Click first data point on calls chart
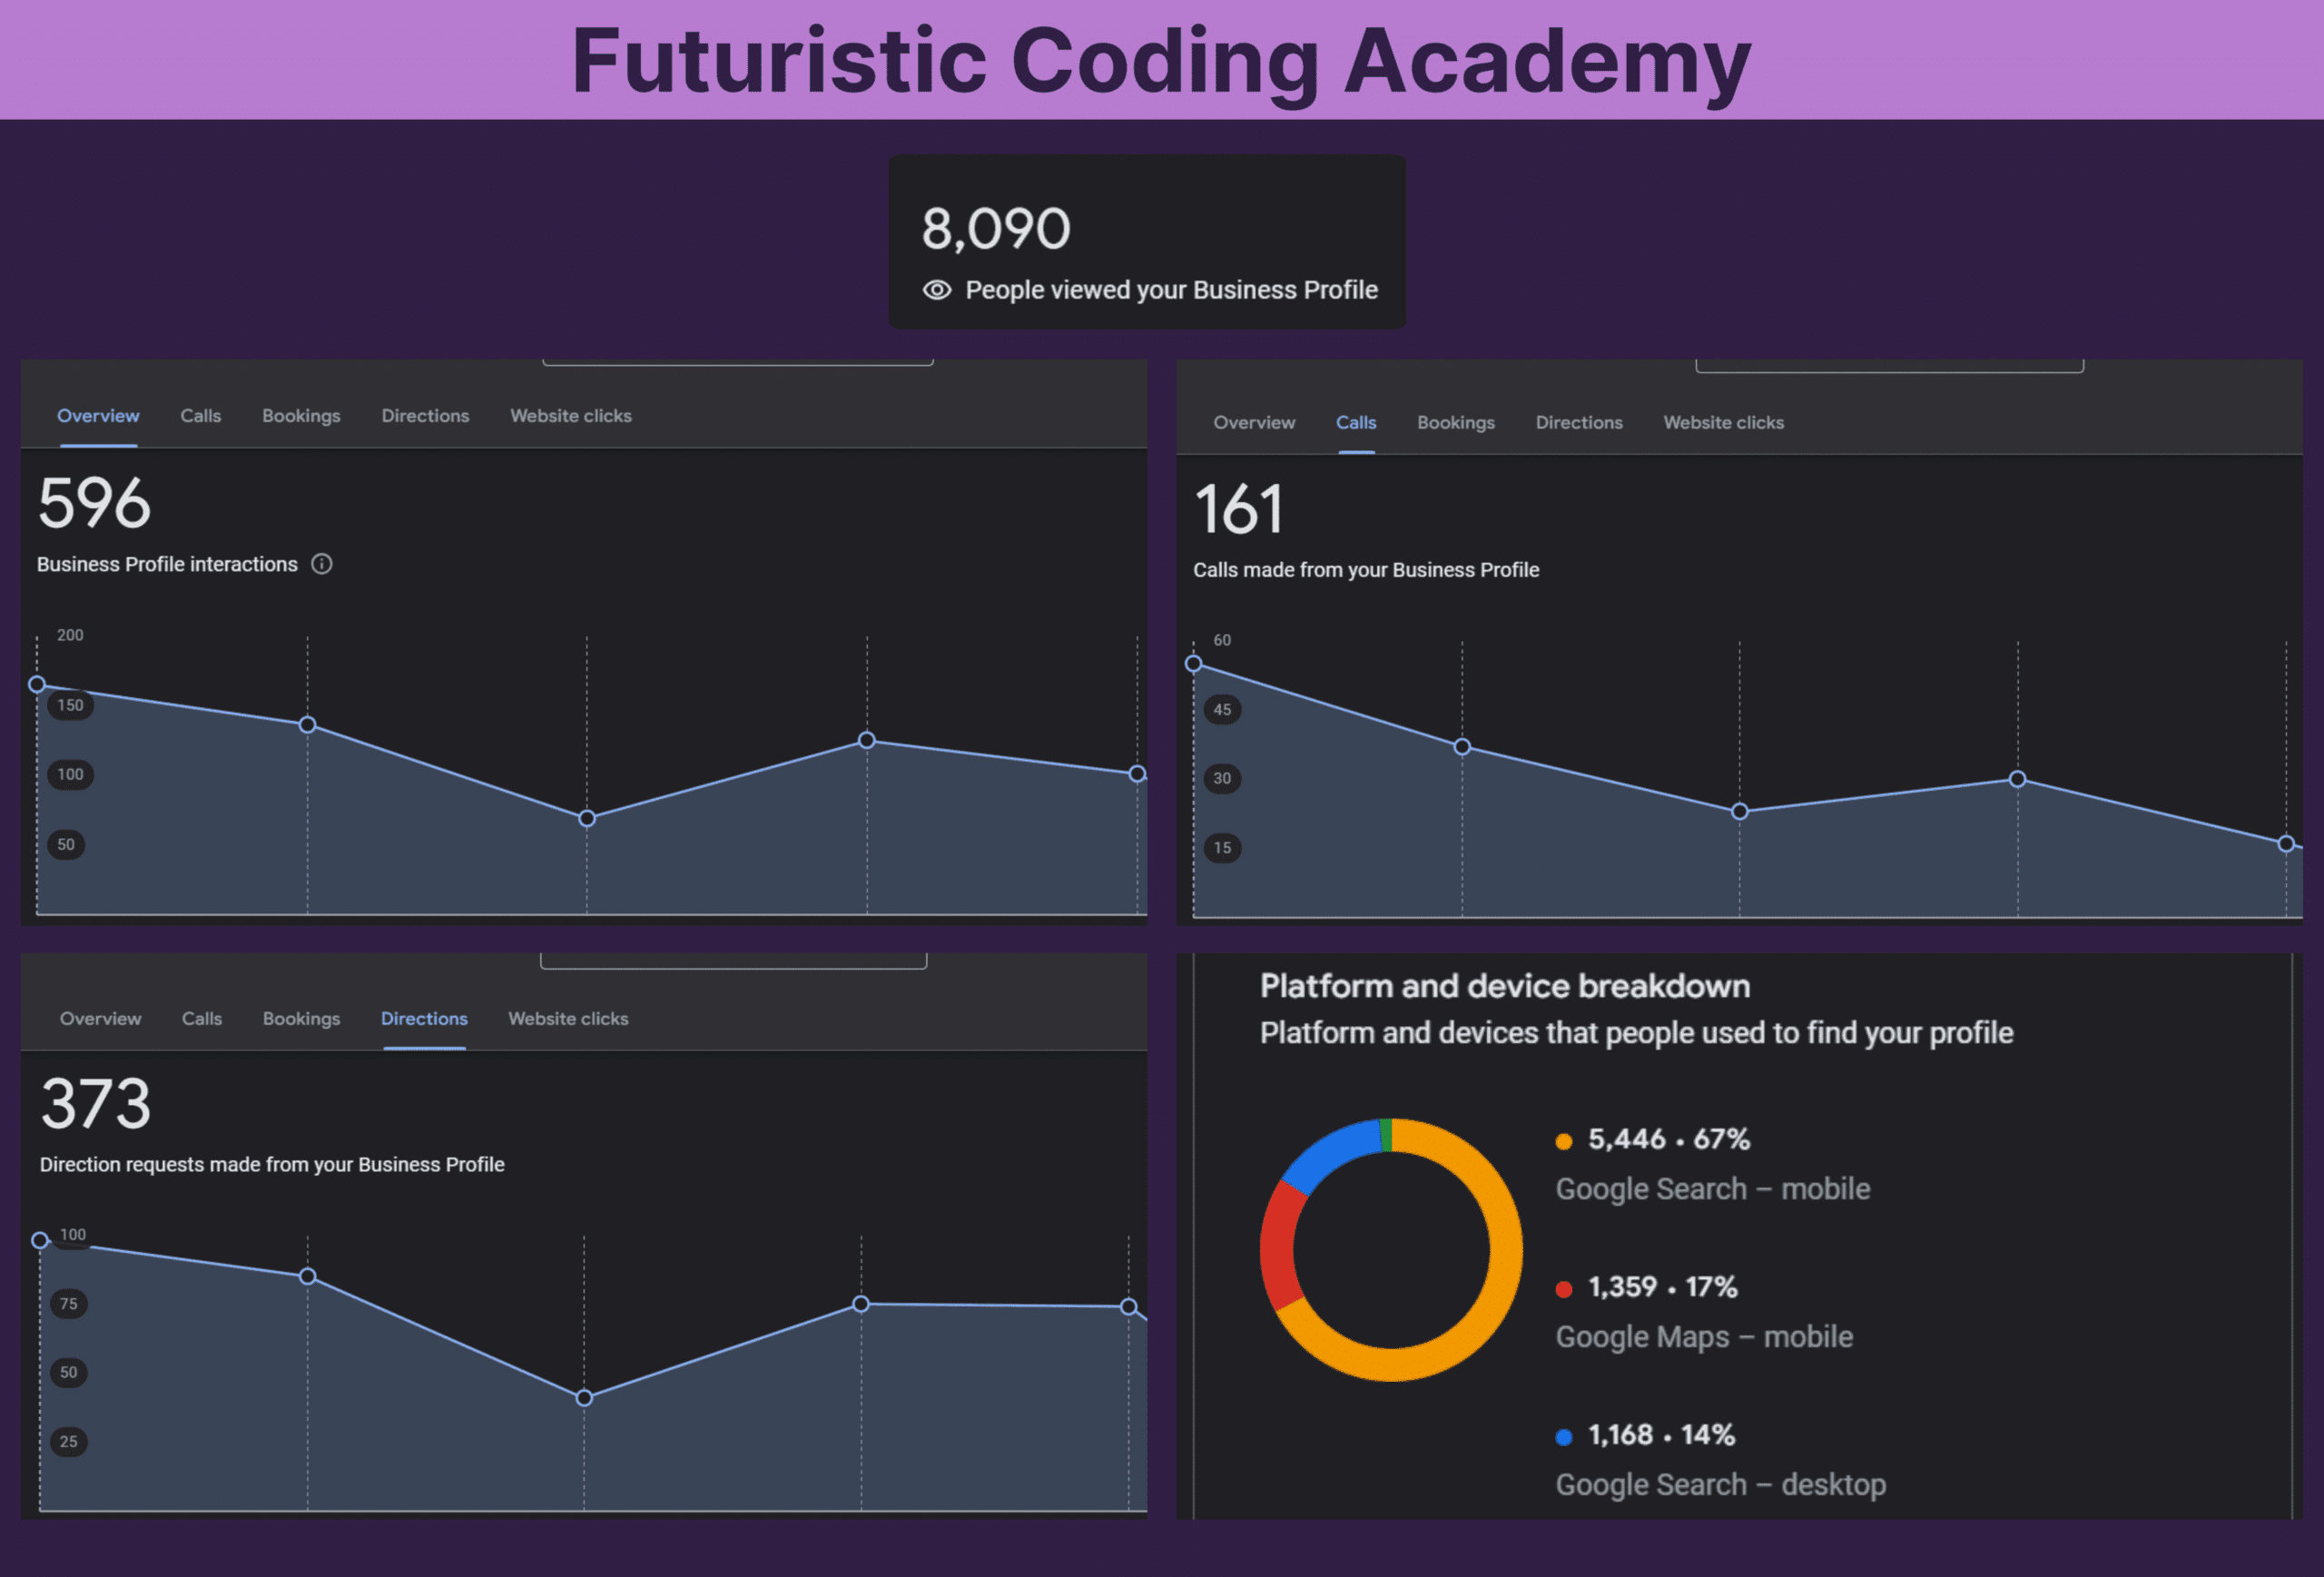This screenshot has width=2324, height=1577. click(1193, 663)
